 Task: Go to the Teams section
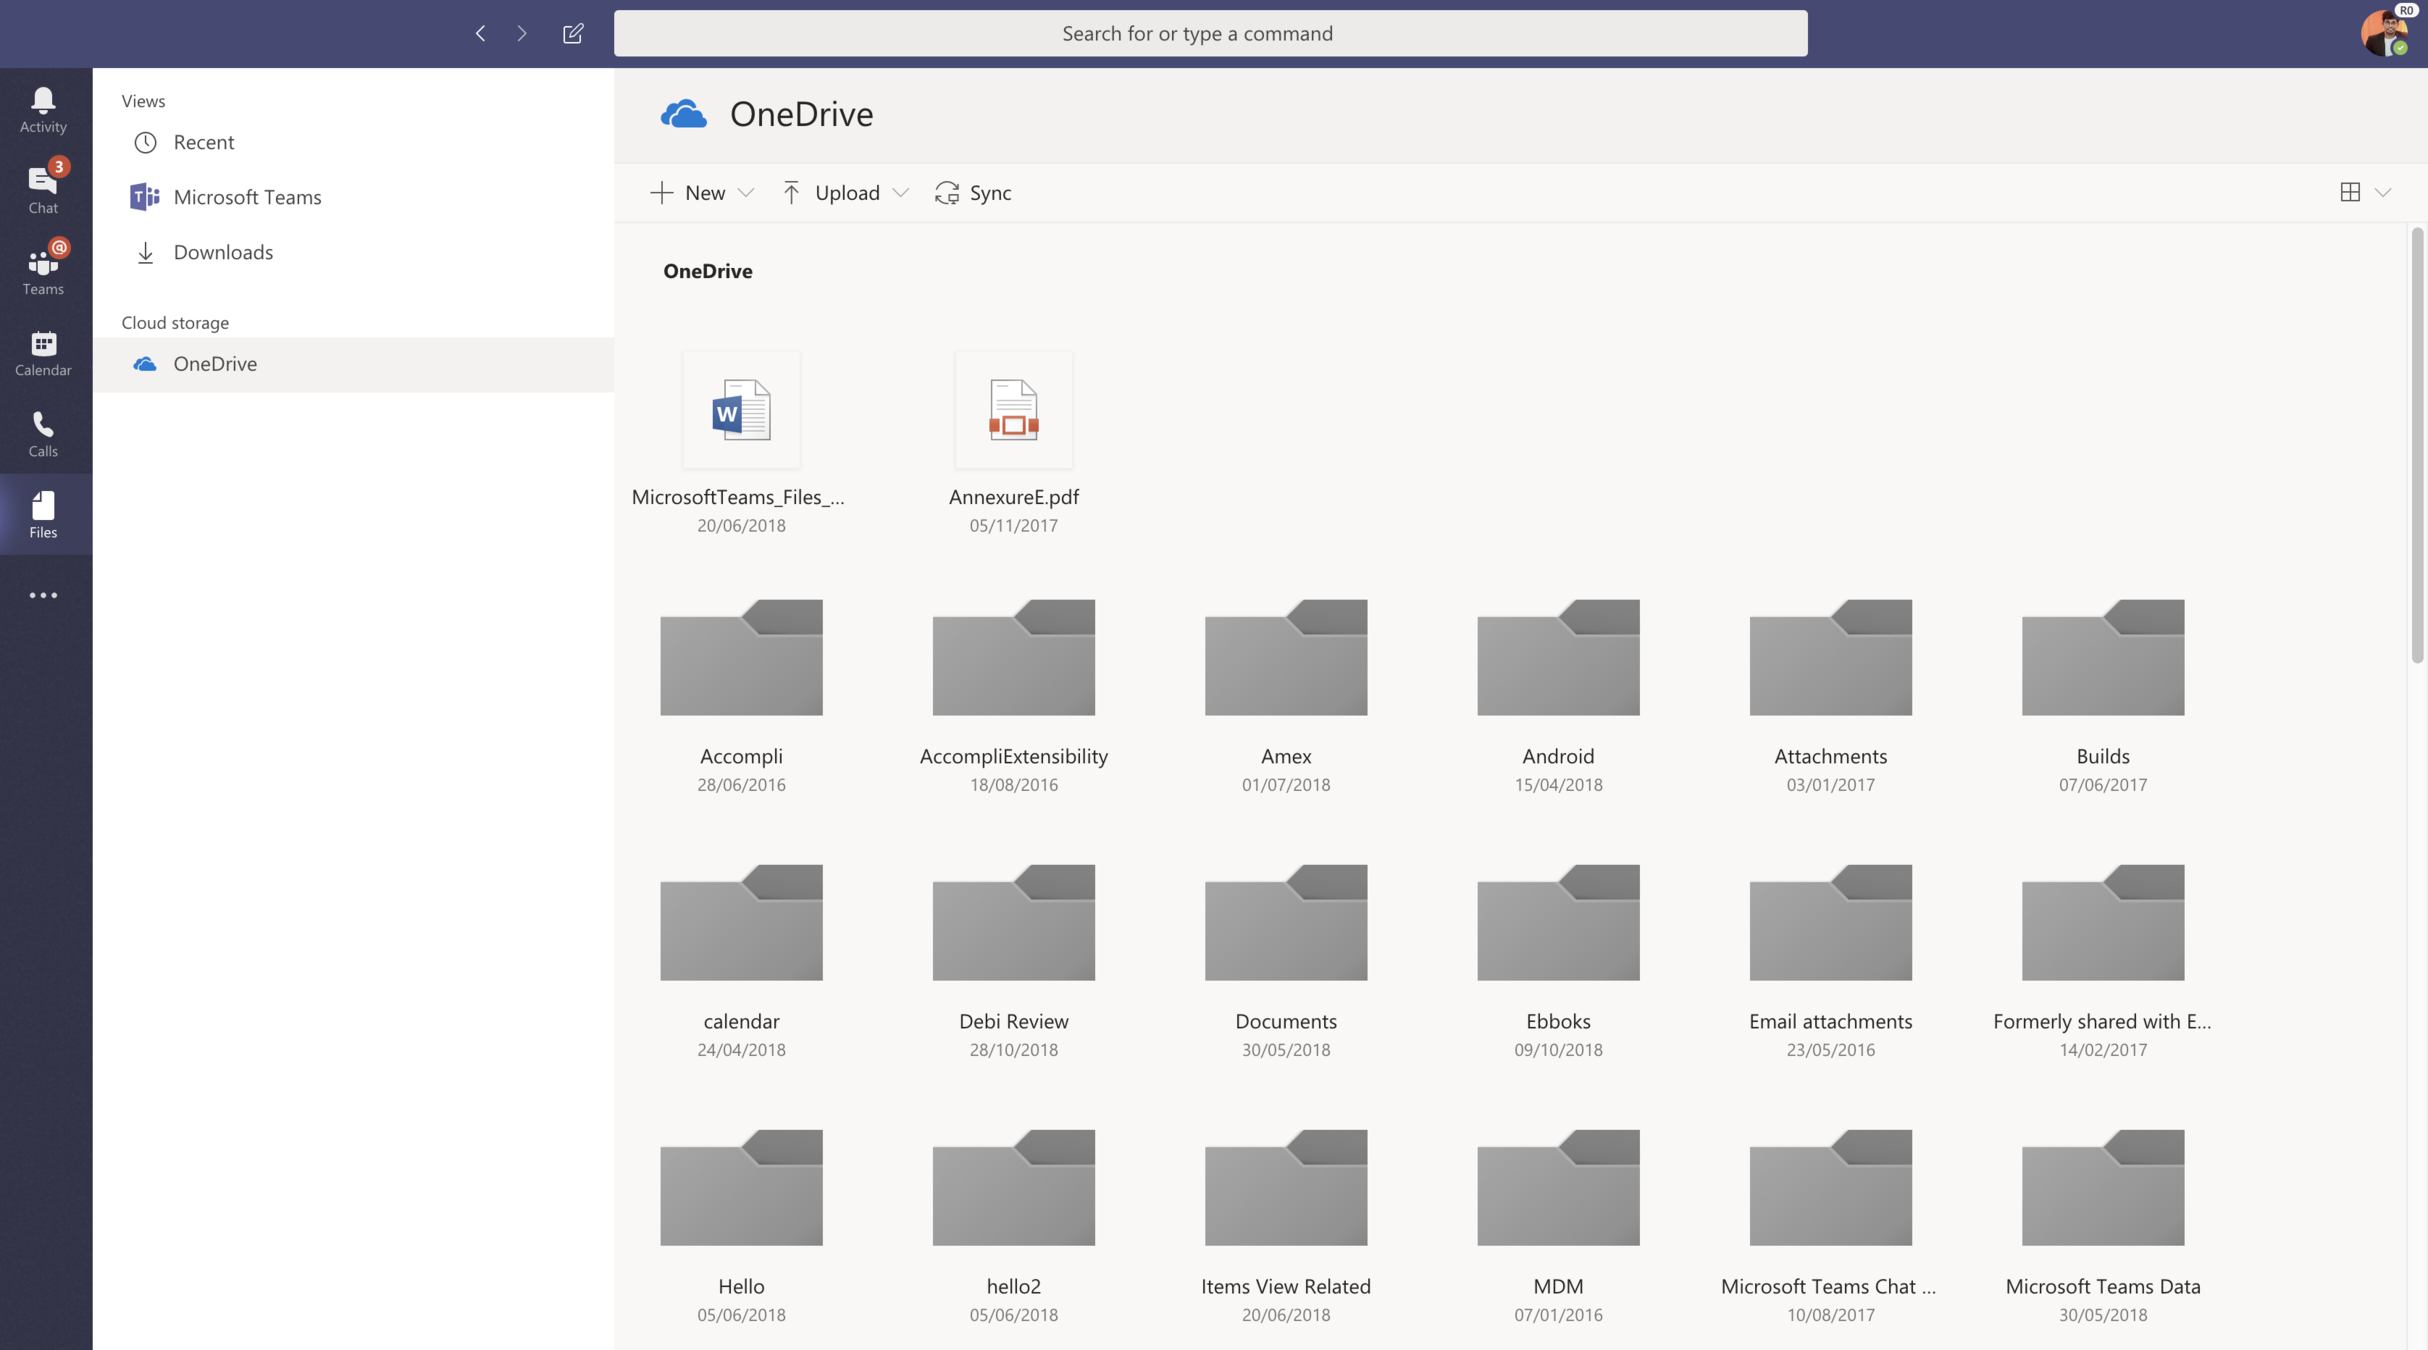(x=43, y=270)
